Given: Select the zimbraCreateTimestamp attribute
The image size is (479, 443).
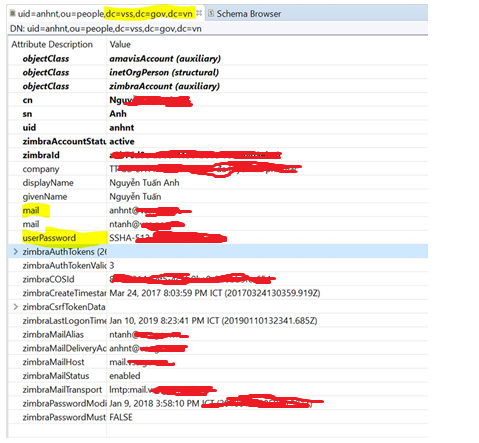Looking at the screenshot, I should pyautogui.click(x=64, y=293).
